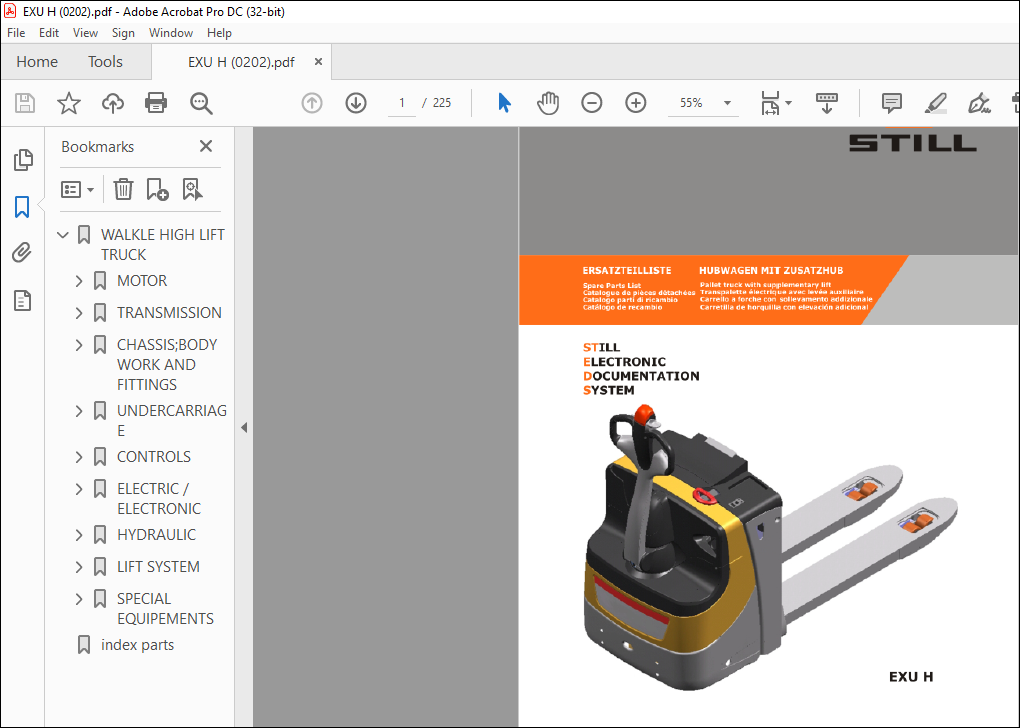Click the page number input field
The width and height of the screenshot is (1020, 728).
click(402, 103)
